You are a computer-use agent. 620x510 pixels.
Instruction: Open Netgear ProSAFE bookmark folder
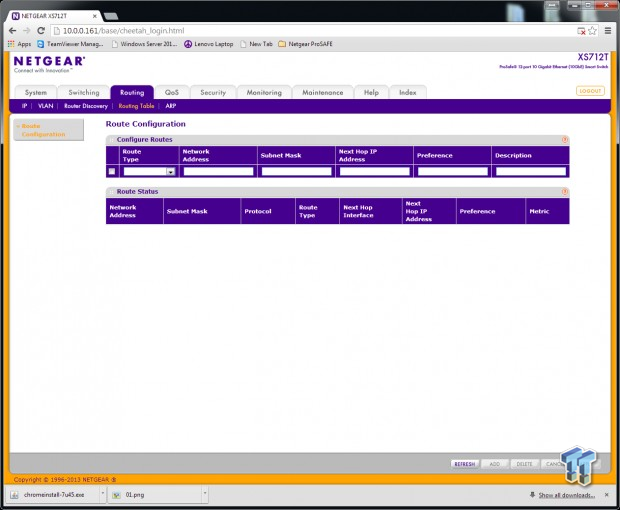(305, 44)
